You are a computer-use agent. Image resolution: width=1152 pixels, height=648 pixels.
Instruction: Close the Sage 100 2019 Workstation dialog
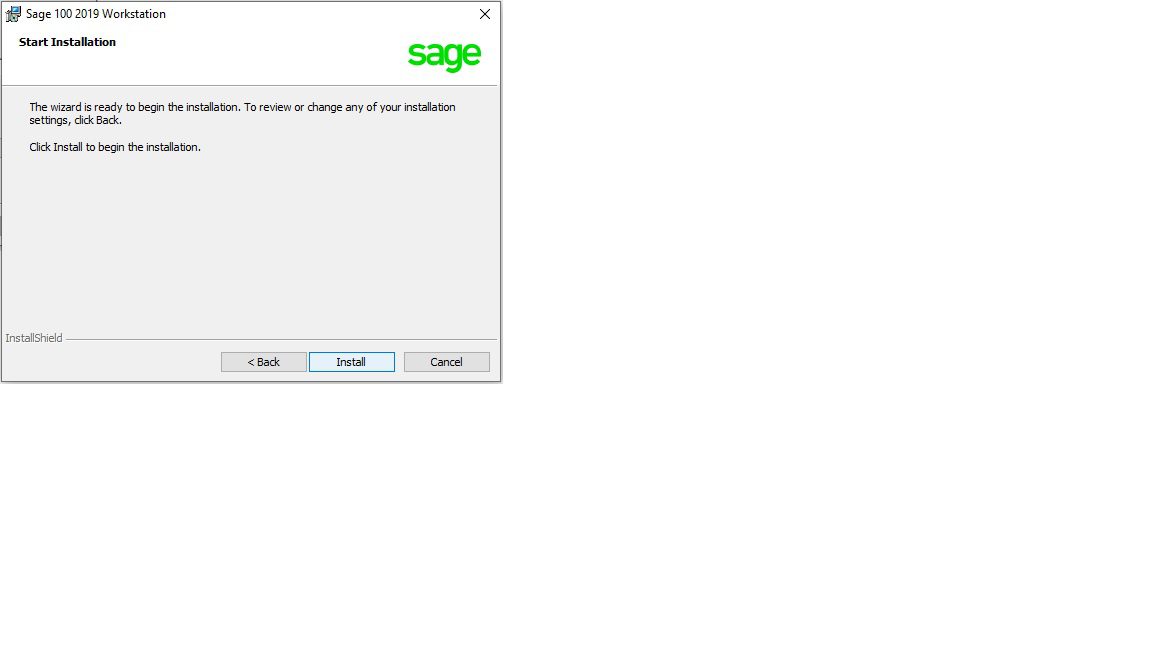[x=485, y=14]
